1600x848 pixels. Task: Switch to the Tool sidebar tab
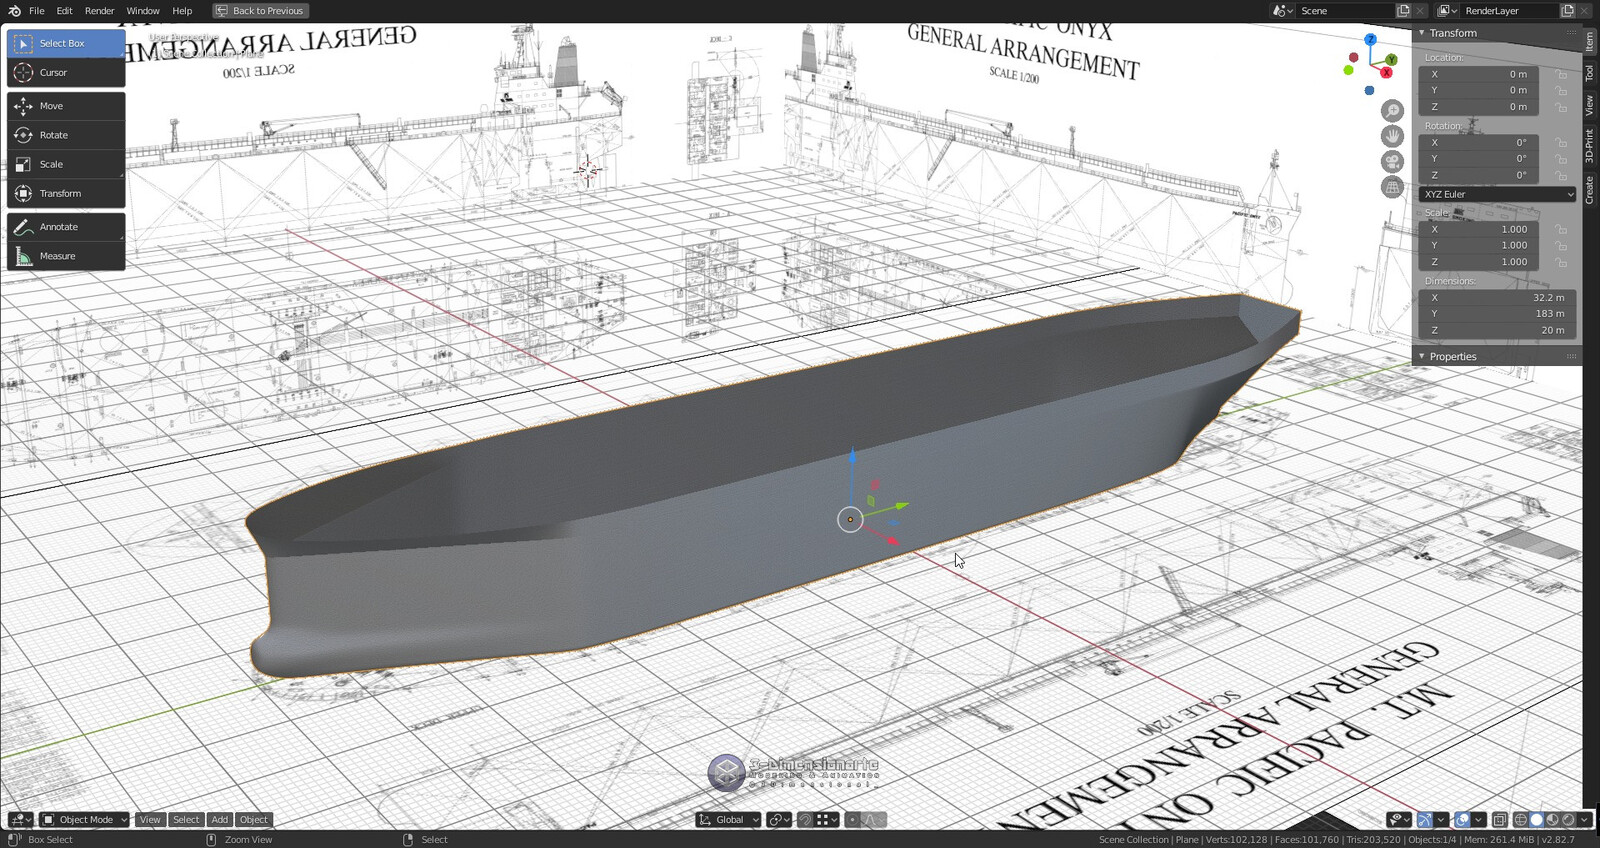pos(1590,73)
